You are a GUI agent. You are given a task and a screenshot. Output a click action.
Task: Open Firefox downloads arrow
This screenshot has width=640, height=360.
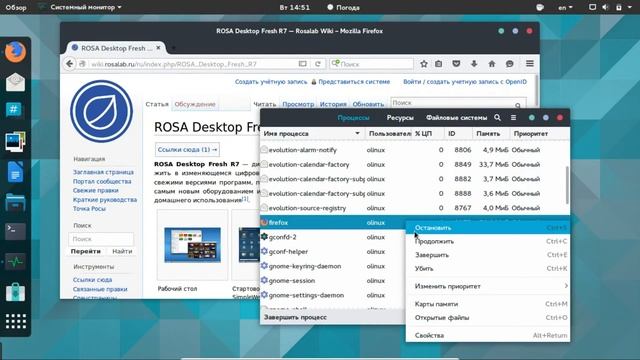[474, 64]
